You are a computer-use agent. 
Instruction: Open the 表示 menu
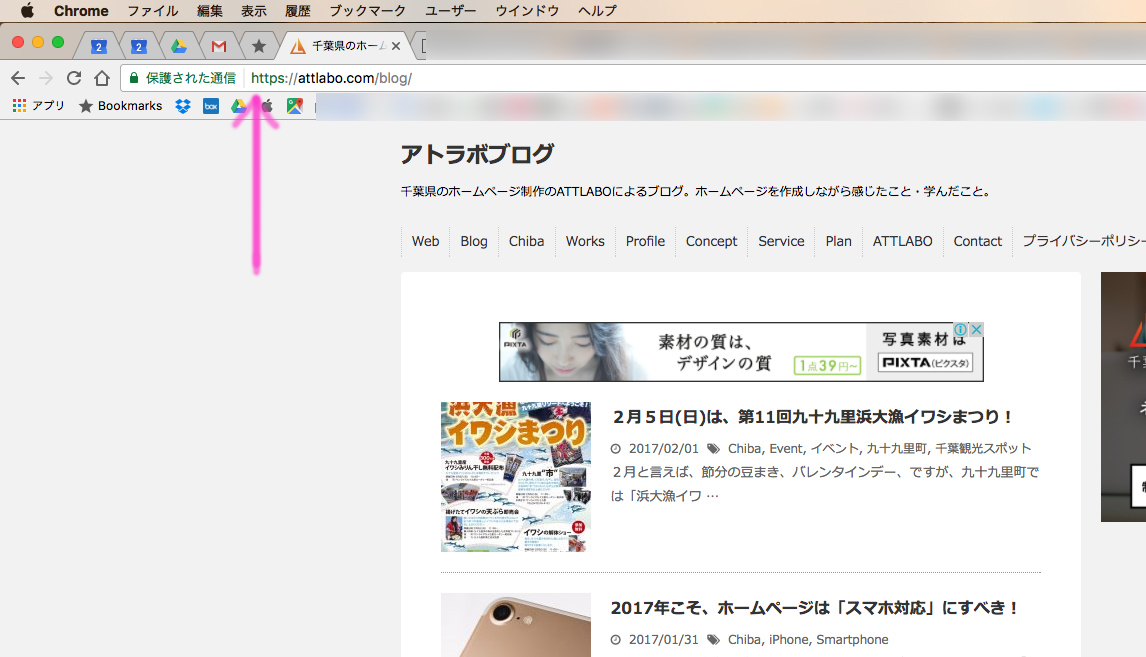254,11
